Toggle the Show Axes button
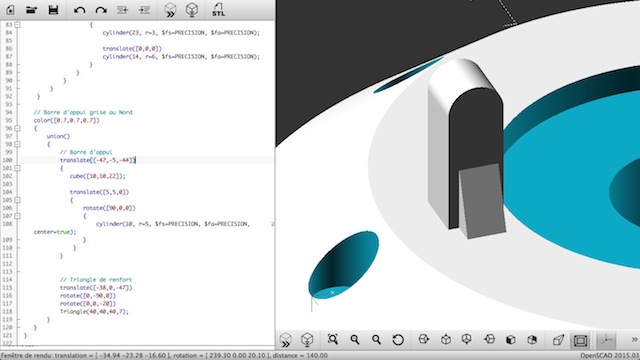640x360 pixels. [x=606, y=340]
